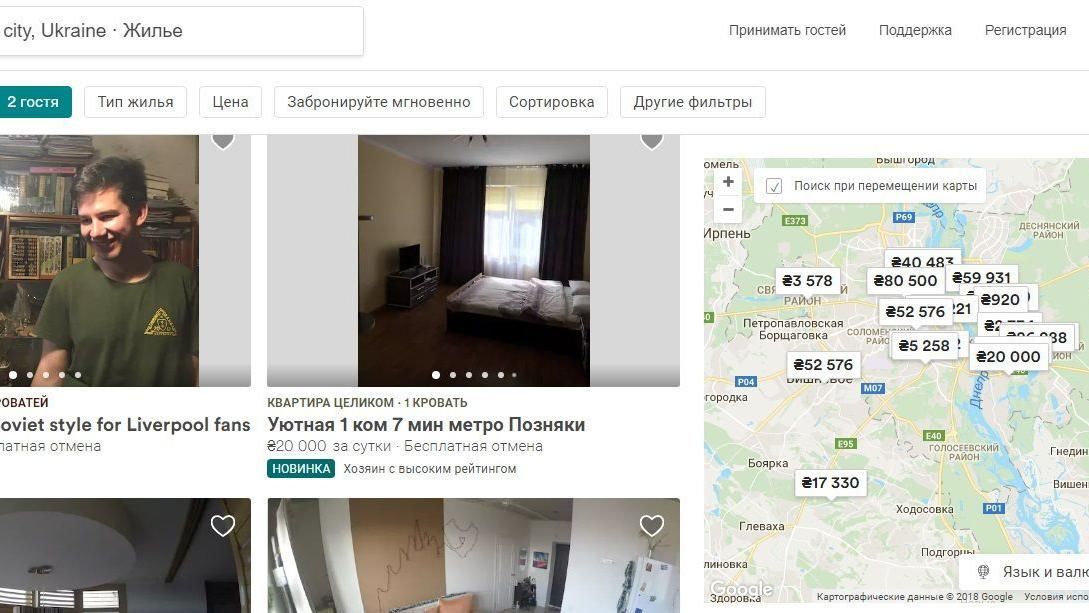
Task: Open the 'Цена' price filter
Action: [x=231, y=102]
